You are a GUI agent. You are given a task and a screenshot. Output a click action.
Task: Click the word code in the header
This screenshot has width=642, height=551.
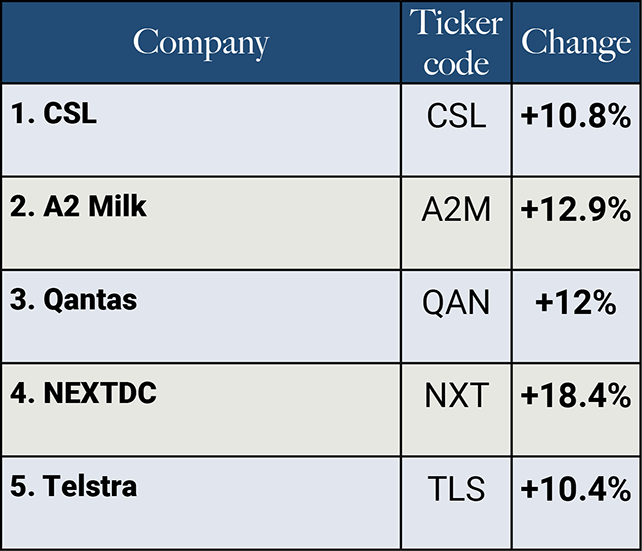pyautogui.click(x=456, y=62)
